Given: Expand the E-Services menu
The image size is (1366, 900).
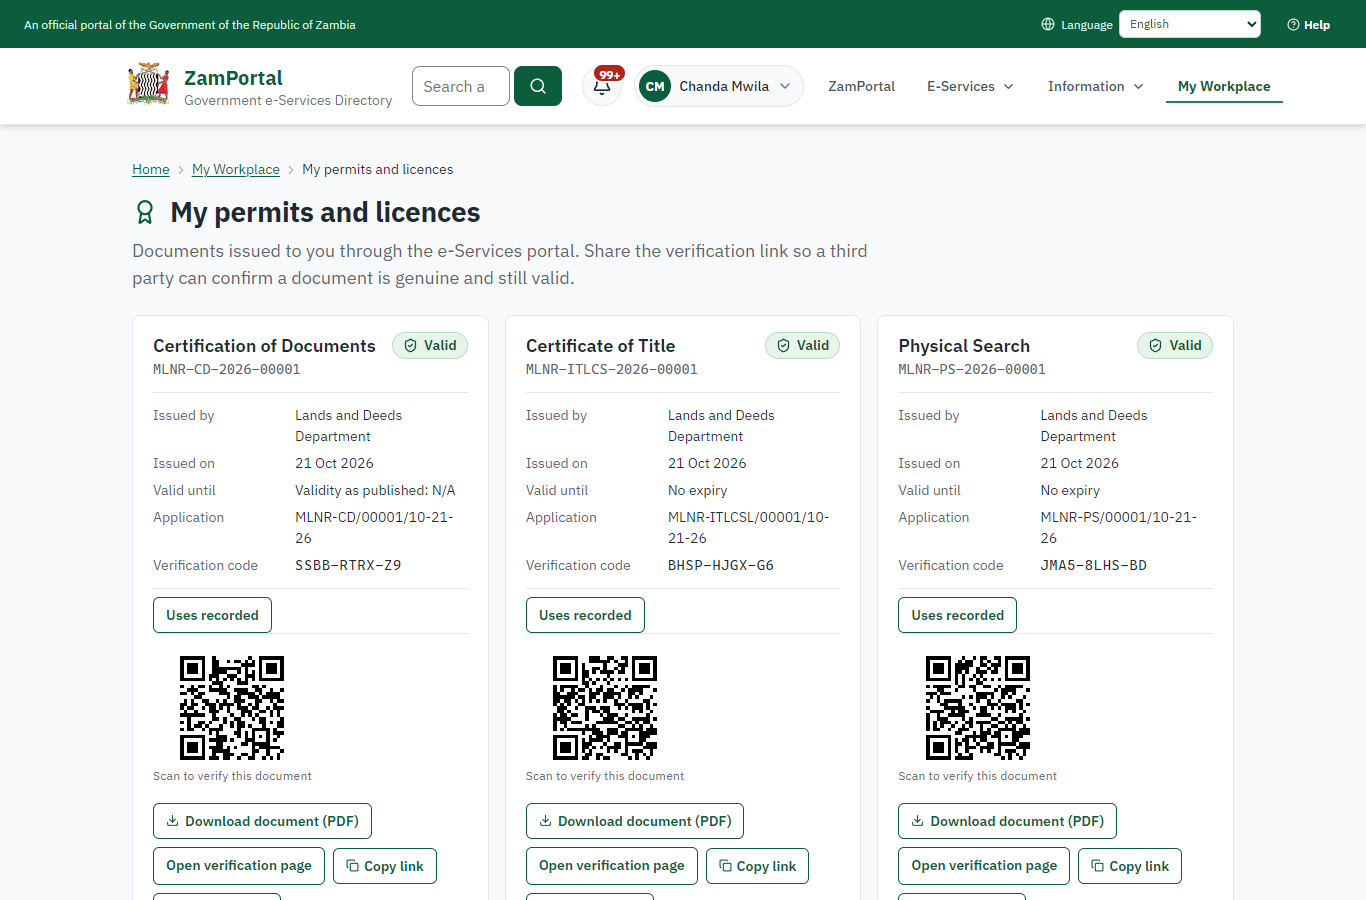Looking at the screenshot, I should [x=970, y=86].
